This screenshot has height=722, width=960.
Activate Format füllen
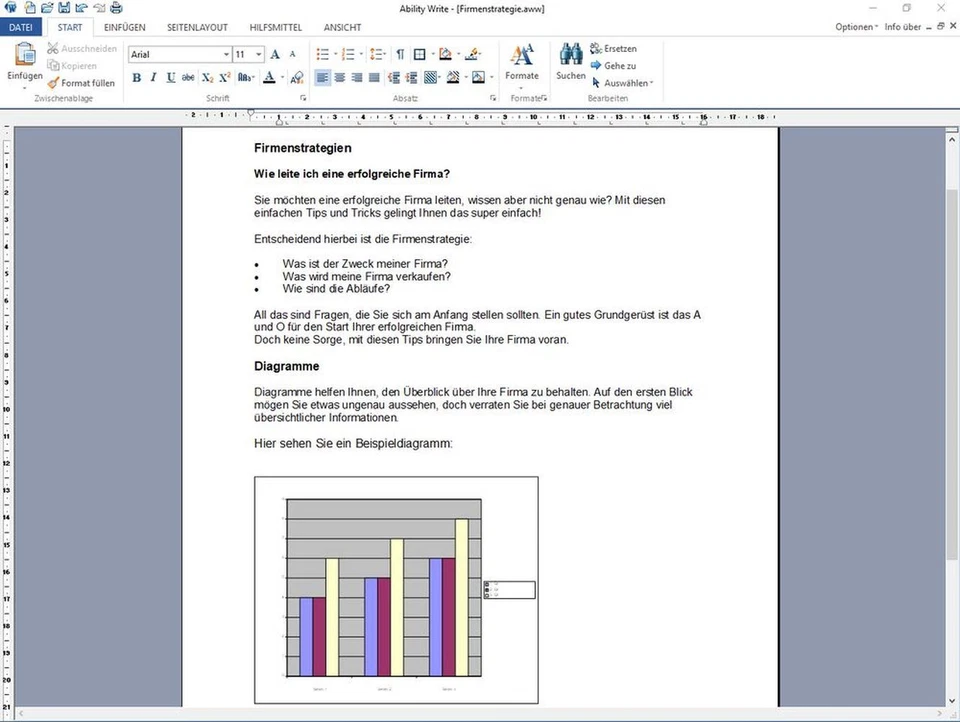click(x=82, y=83)
